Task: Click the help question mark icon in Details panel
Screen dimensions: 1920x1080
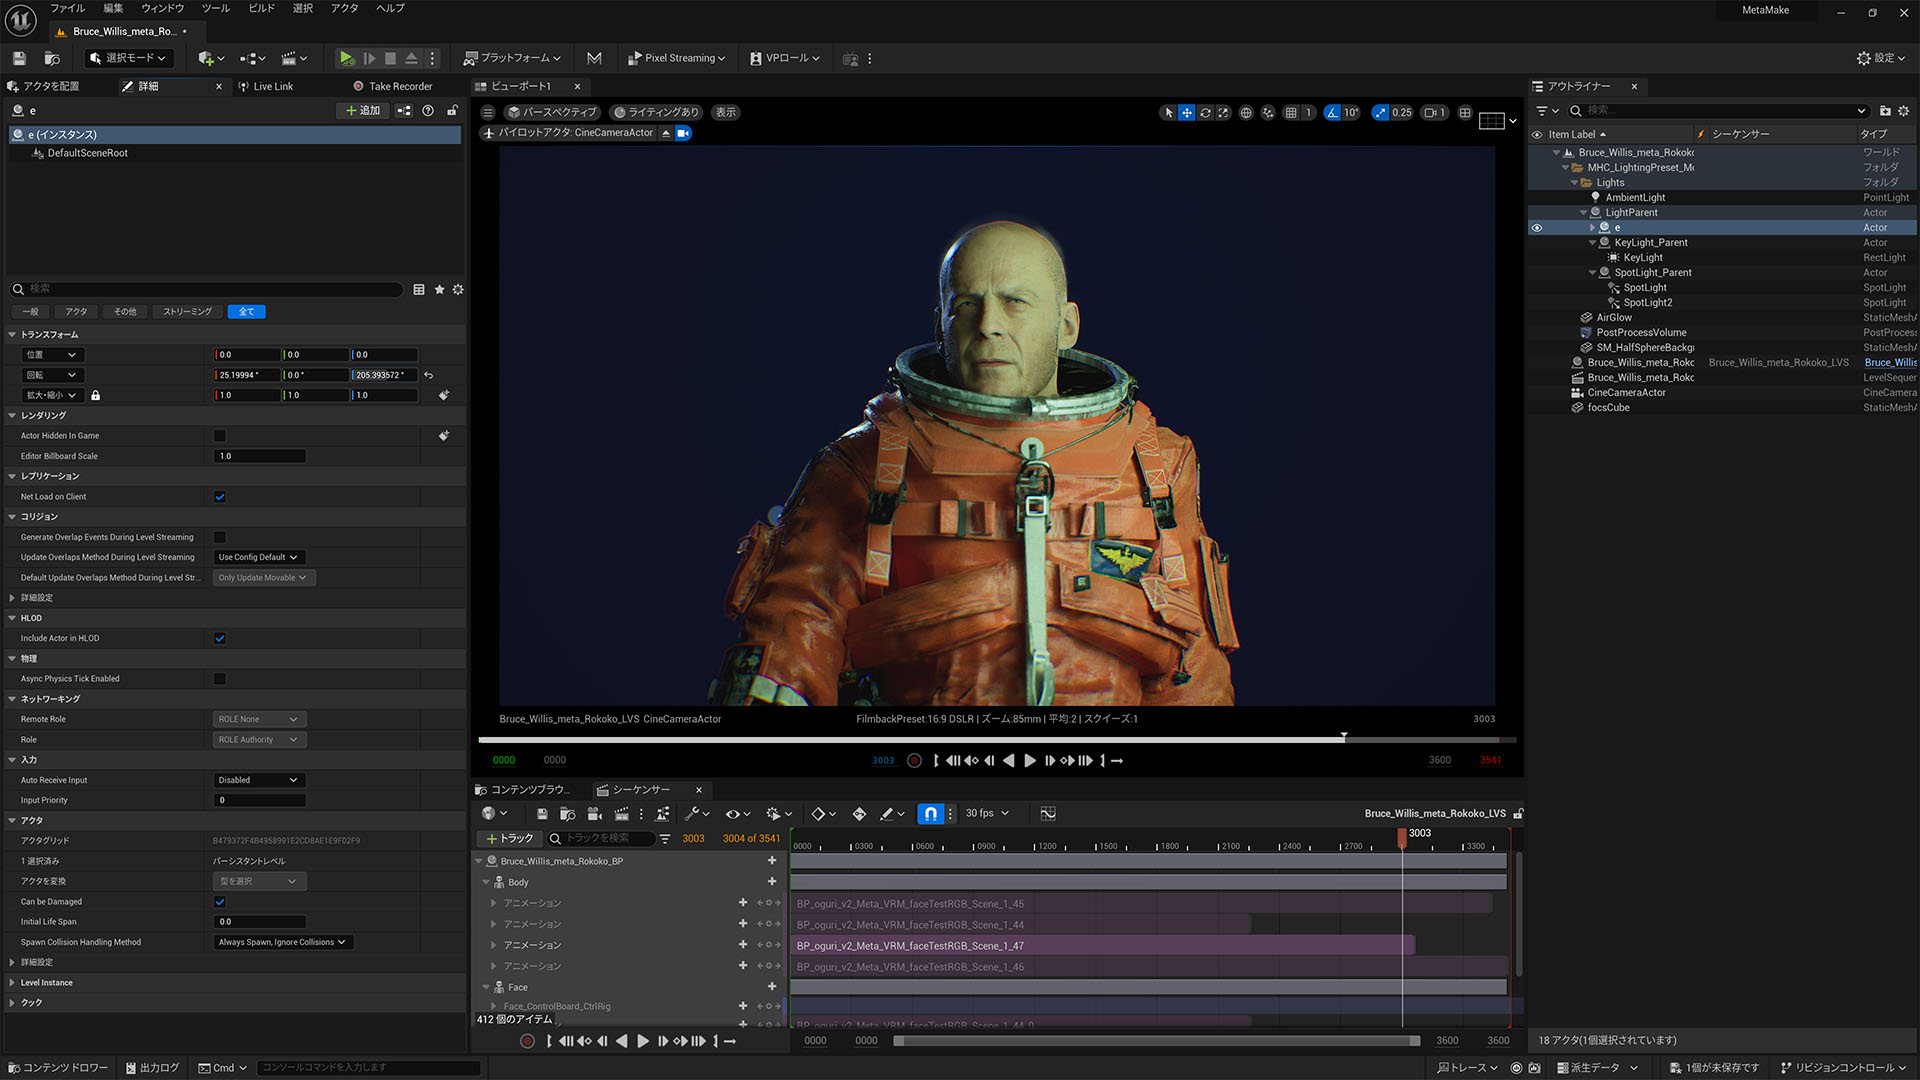Action: (x=428, y=110)
